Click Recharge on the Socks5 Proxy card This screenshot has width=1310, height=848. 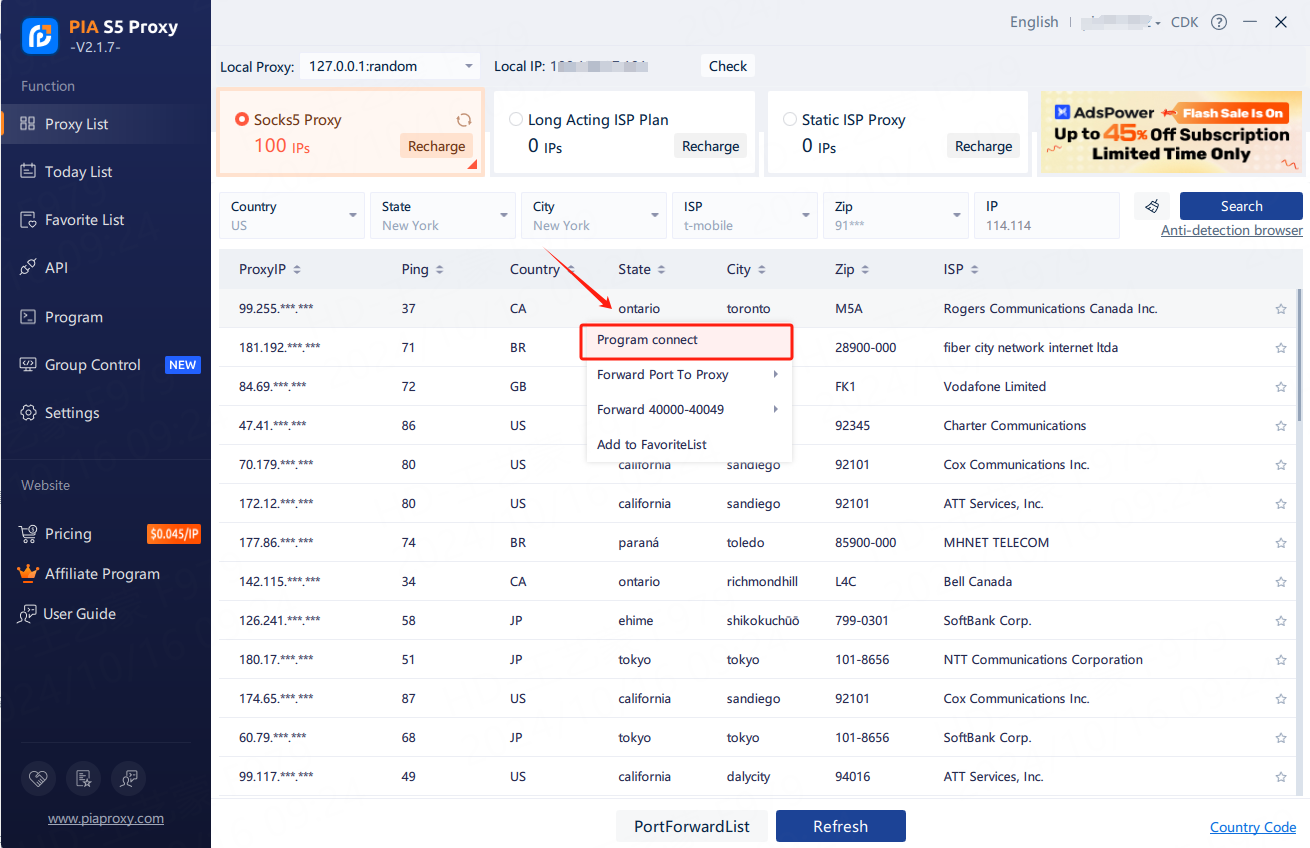point(436,146)
